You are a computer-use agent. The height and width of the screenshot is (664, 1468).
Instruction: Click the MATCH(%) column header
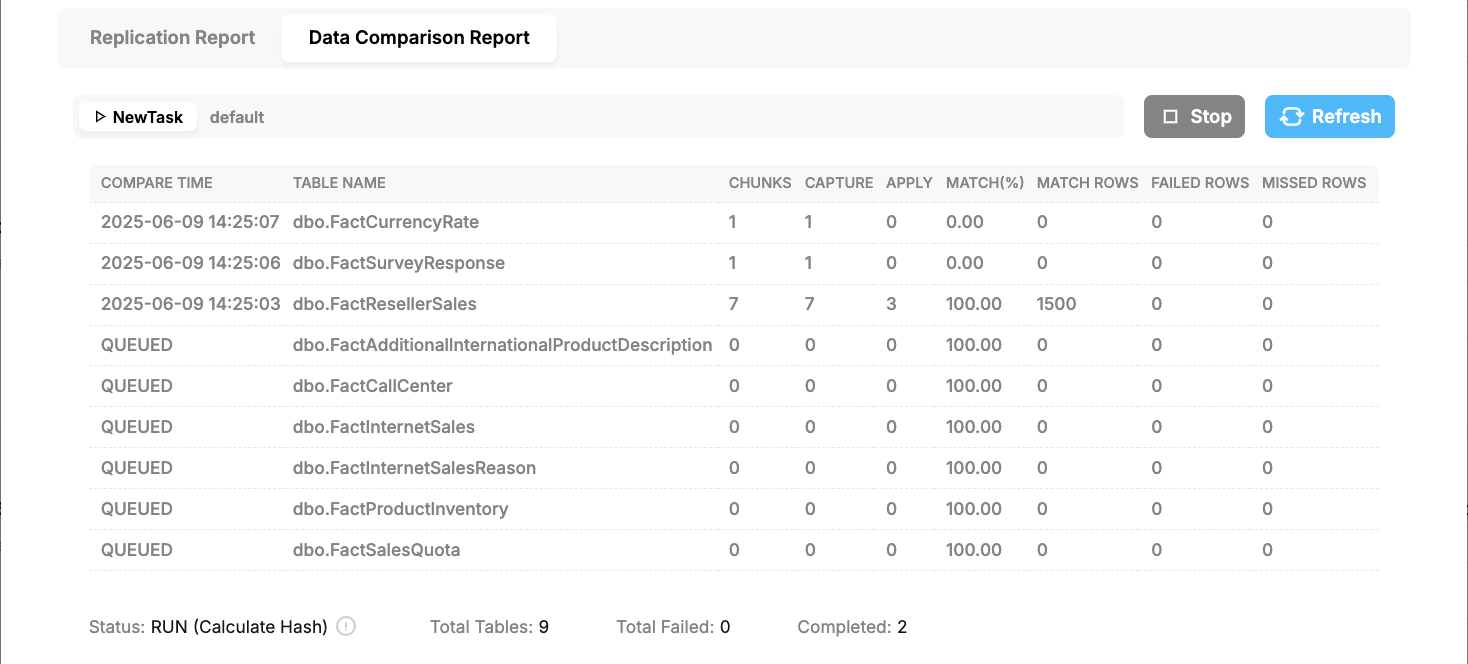pos(985,183)
